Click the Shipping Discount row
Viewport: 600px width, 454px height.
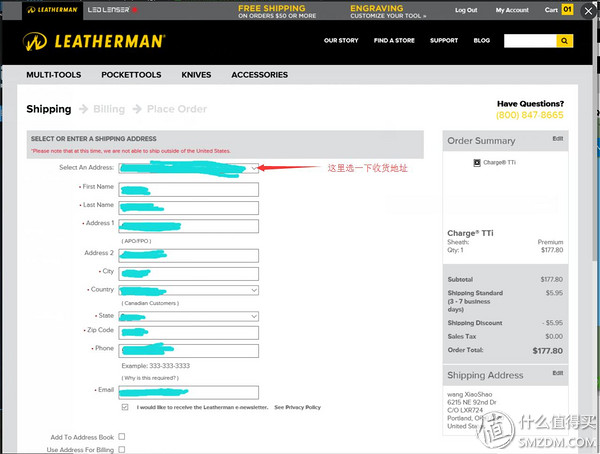tap(505, 323)
